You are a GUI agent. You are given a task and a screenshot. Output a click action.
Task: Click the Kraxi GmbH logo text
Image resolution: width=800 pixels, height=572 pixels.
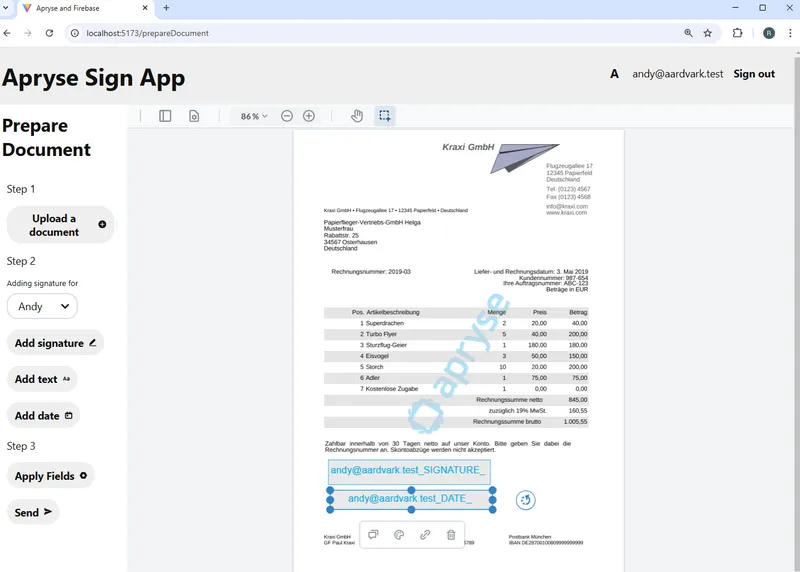468,147
